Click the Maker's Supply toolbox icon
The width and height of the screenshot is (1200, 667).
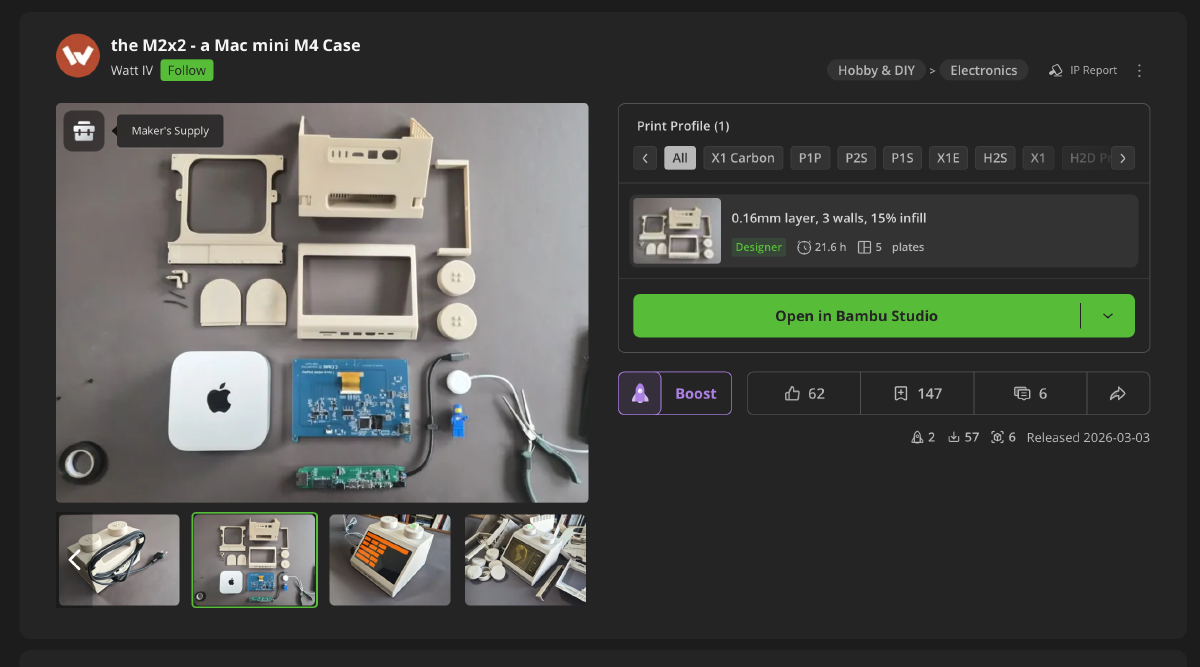pyautogui.click(x=84, y=131)
